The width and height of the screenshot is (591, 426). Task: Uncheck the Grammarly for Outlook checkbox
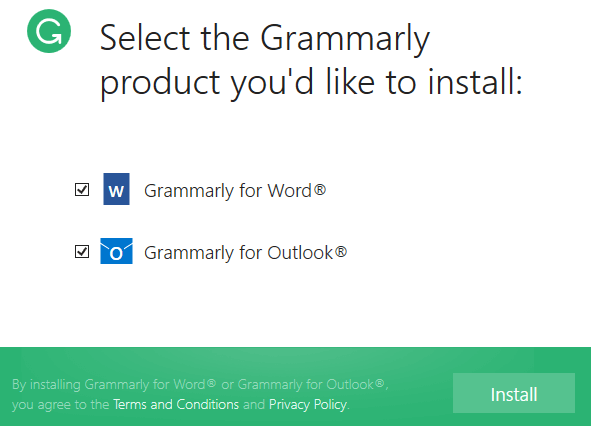82,251
